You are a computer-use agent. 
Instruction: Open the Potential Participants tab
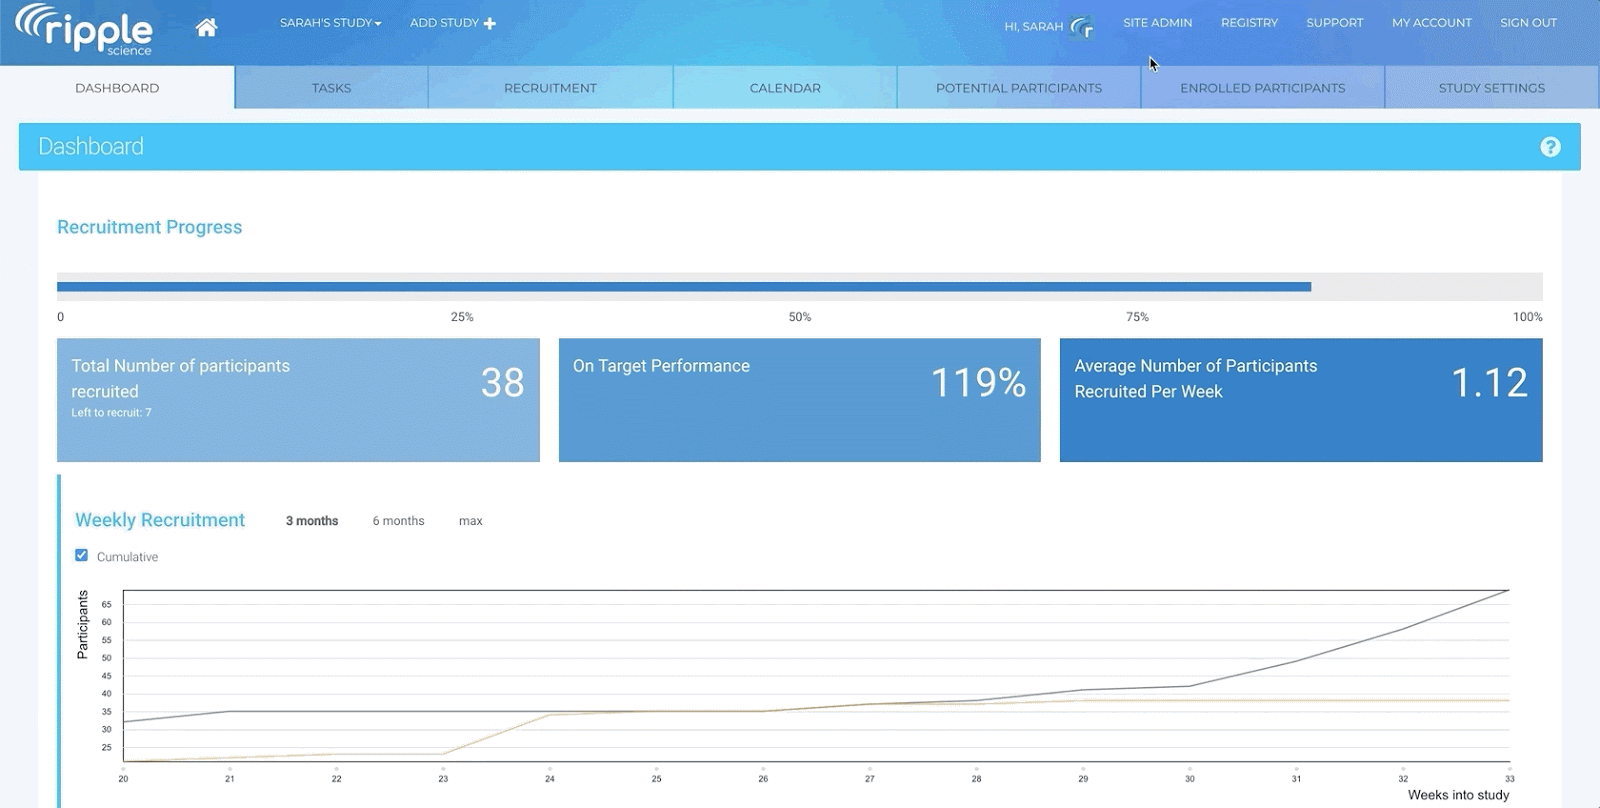1018,88
